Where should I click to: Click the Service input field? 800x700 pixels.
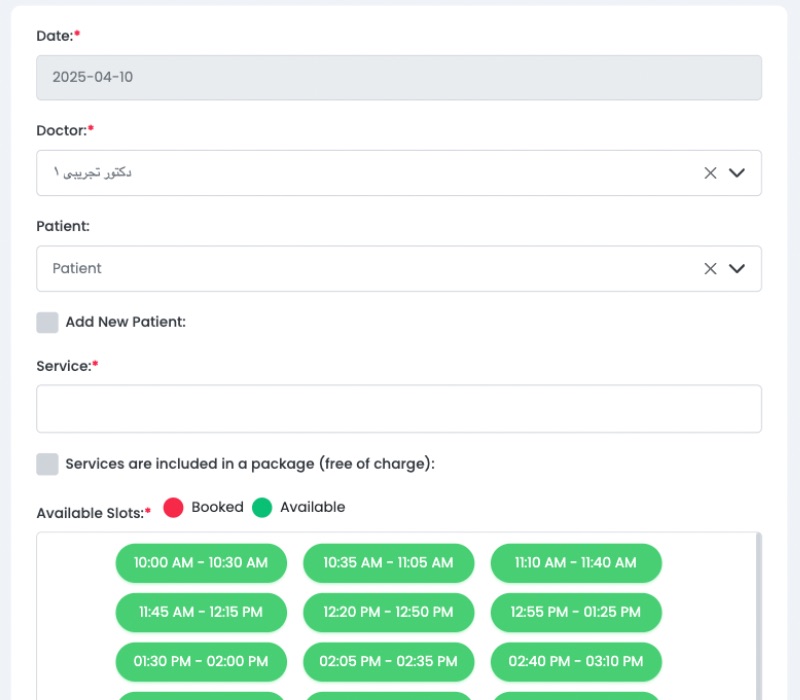coord(398,409)
